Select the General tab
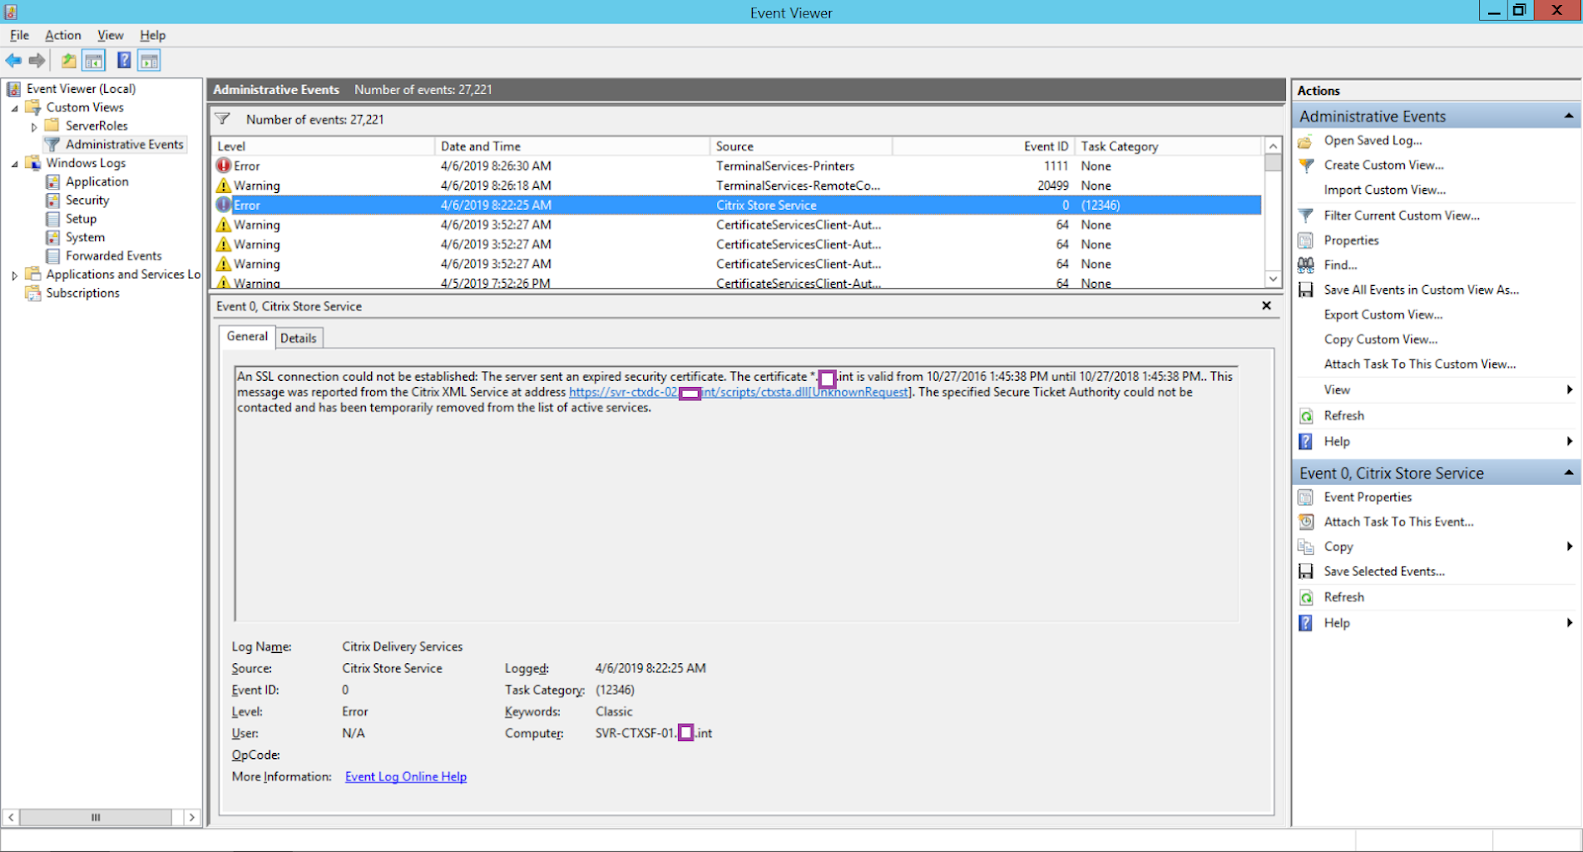This screenshot has height=852, width=1583. [x=247, y=337]
